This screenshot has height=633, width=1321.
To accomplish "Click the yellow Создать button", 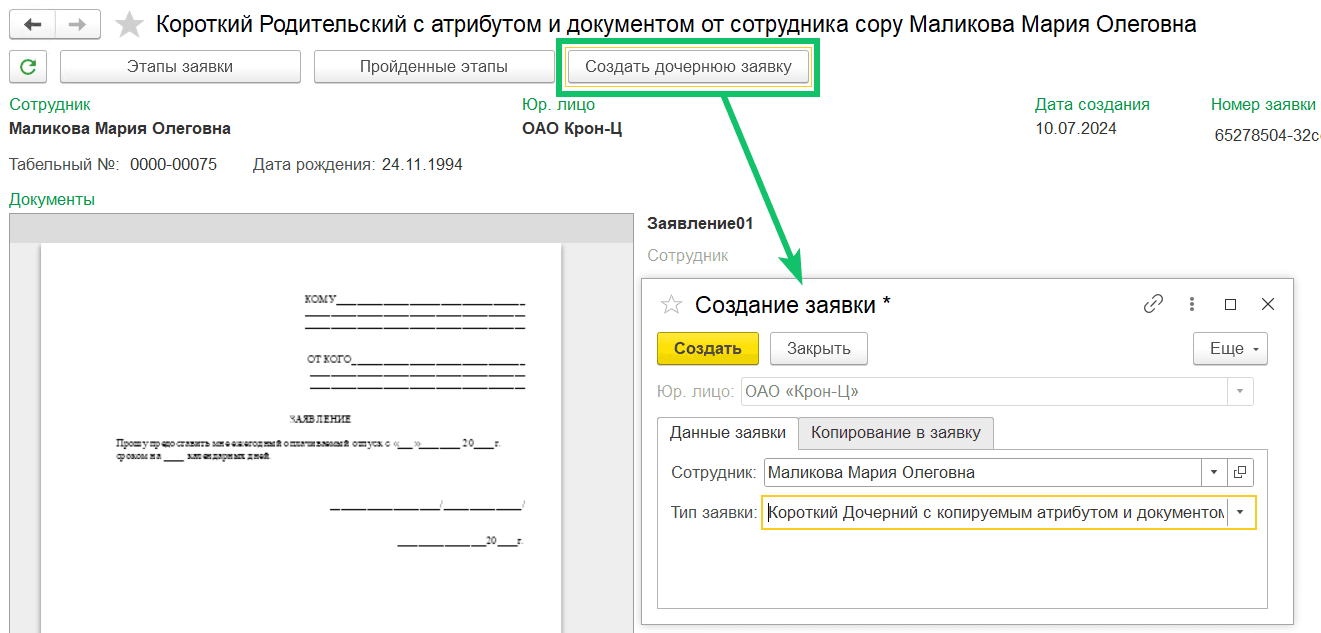I will tap(708, 349).
